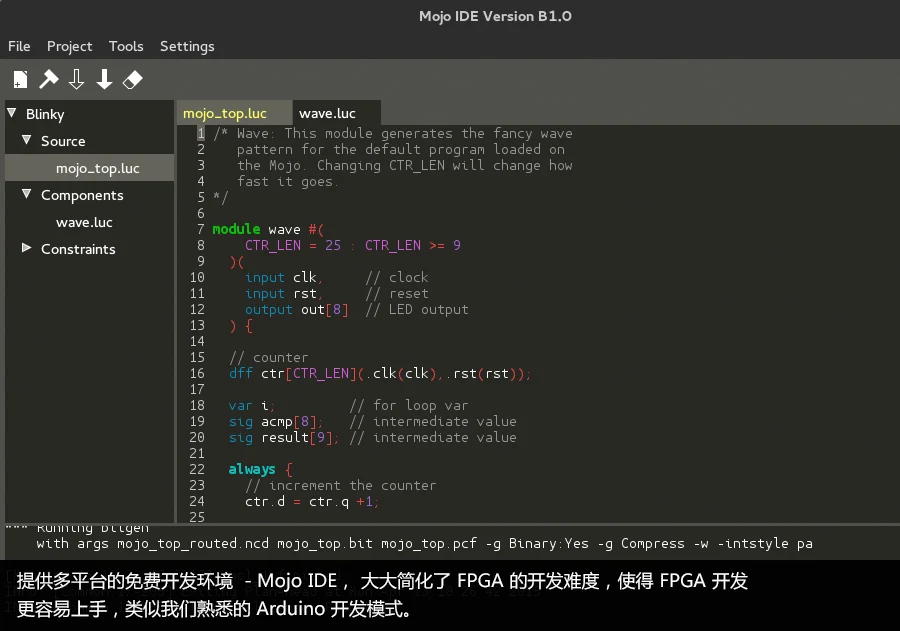900x631 pixels.
Task: Create a new file with toolbar icon
Action: (21, 79)
